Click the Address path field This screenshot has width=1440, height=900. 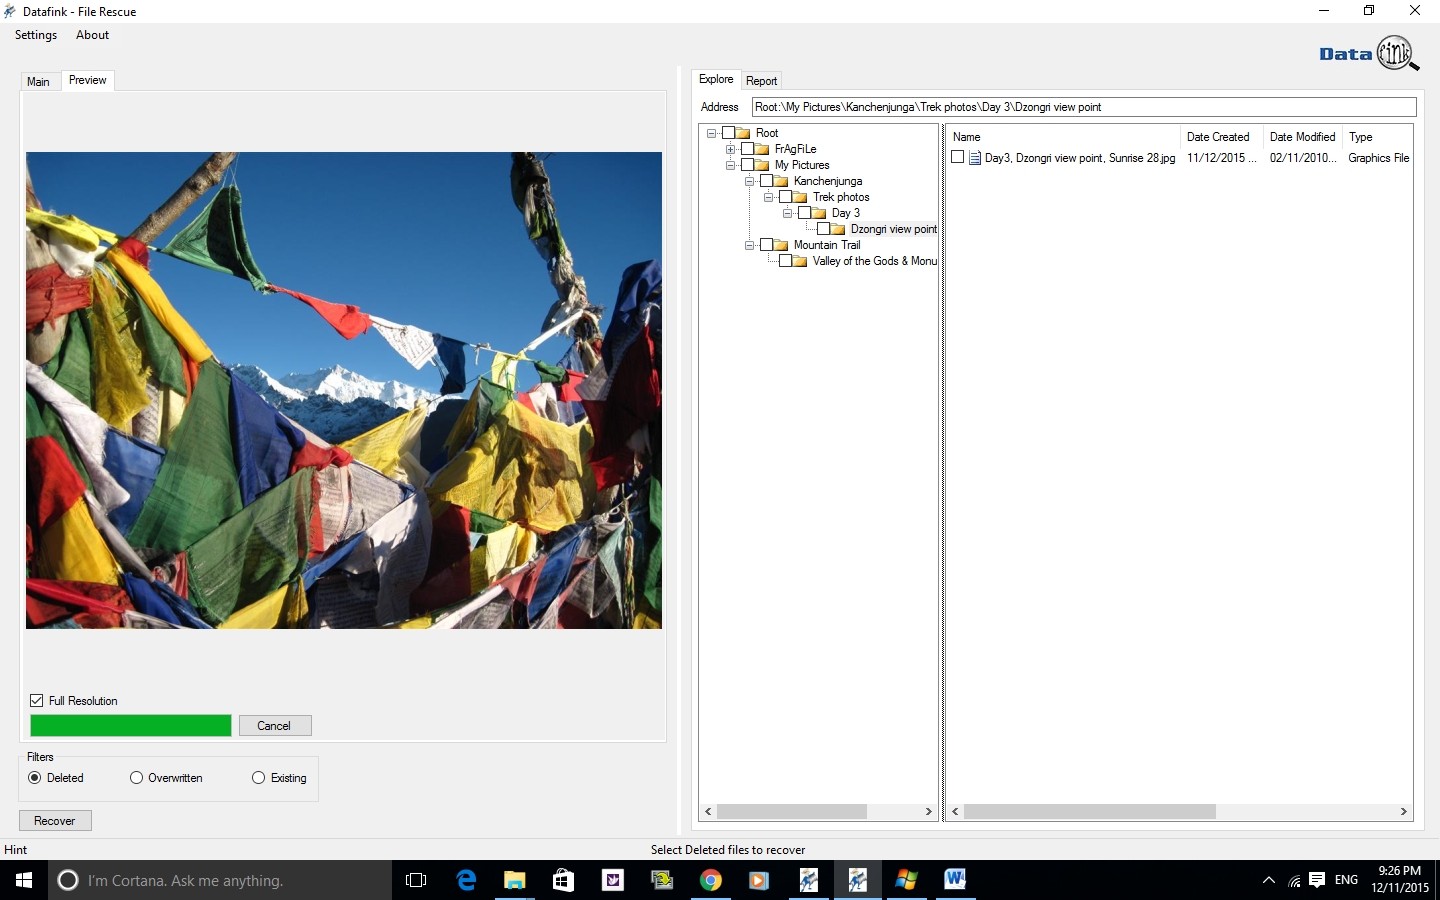click(1084, 107)
